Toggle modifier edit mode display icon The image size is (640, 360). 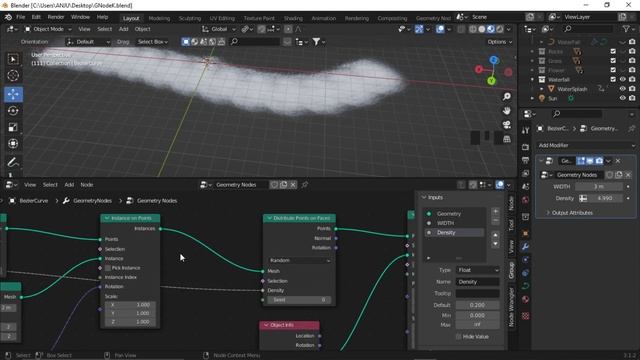pyautogui.click(x=581, y=161)
